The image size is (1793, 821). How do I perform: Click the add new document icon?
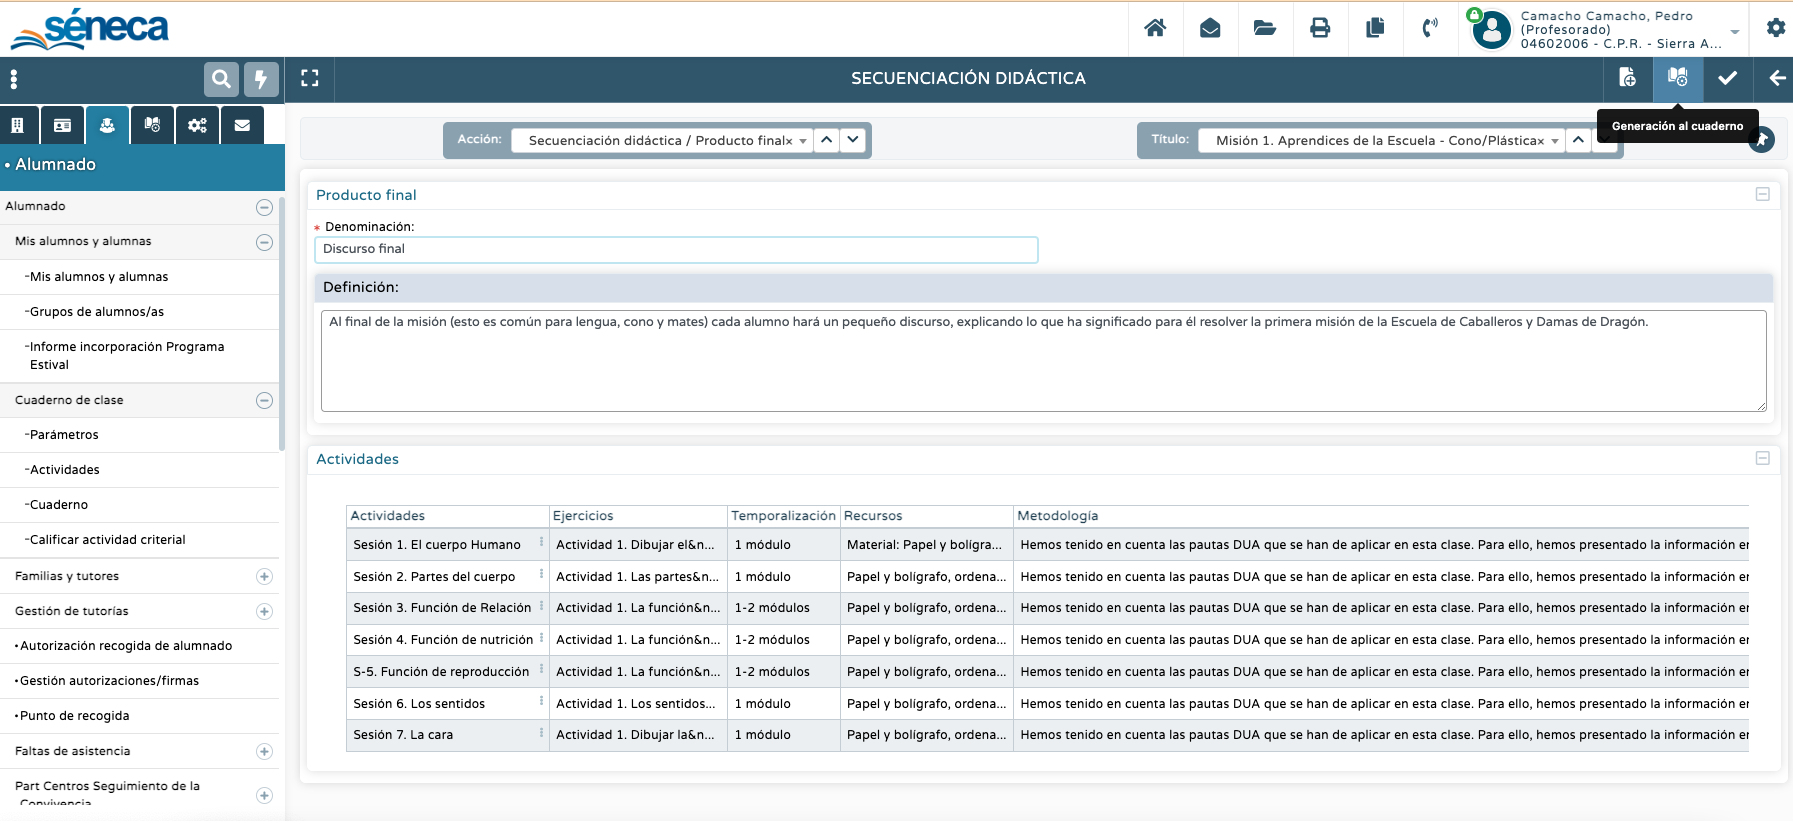[1627, 78]
